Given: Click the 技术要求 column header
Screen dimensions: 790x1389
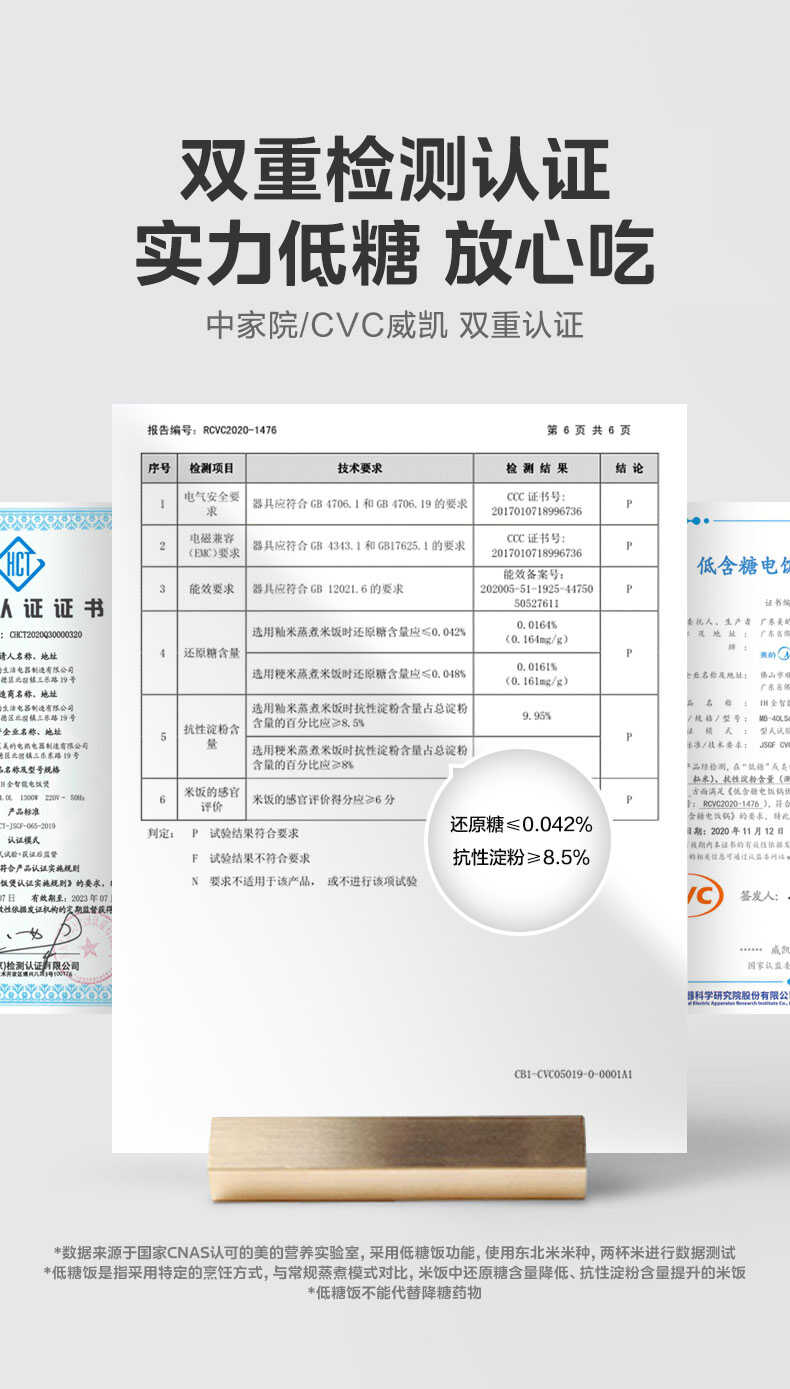Looking at the screenshot, I should click(360, 468).
